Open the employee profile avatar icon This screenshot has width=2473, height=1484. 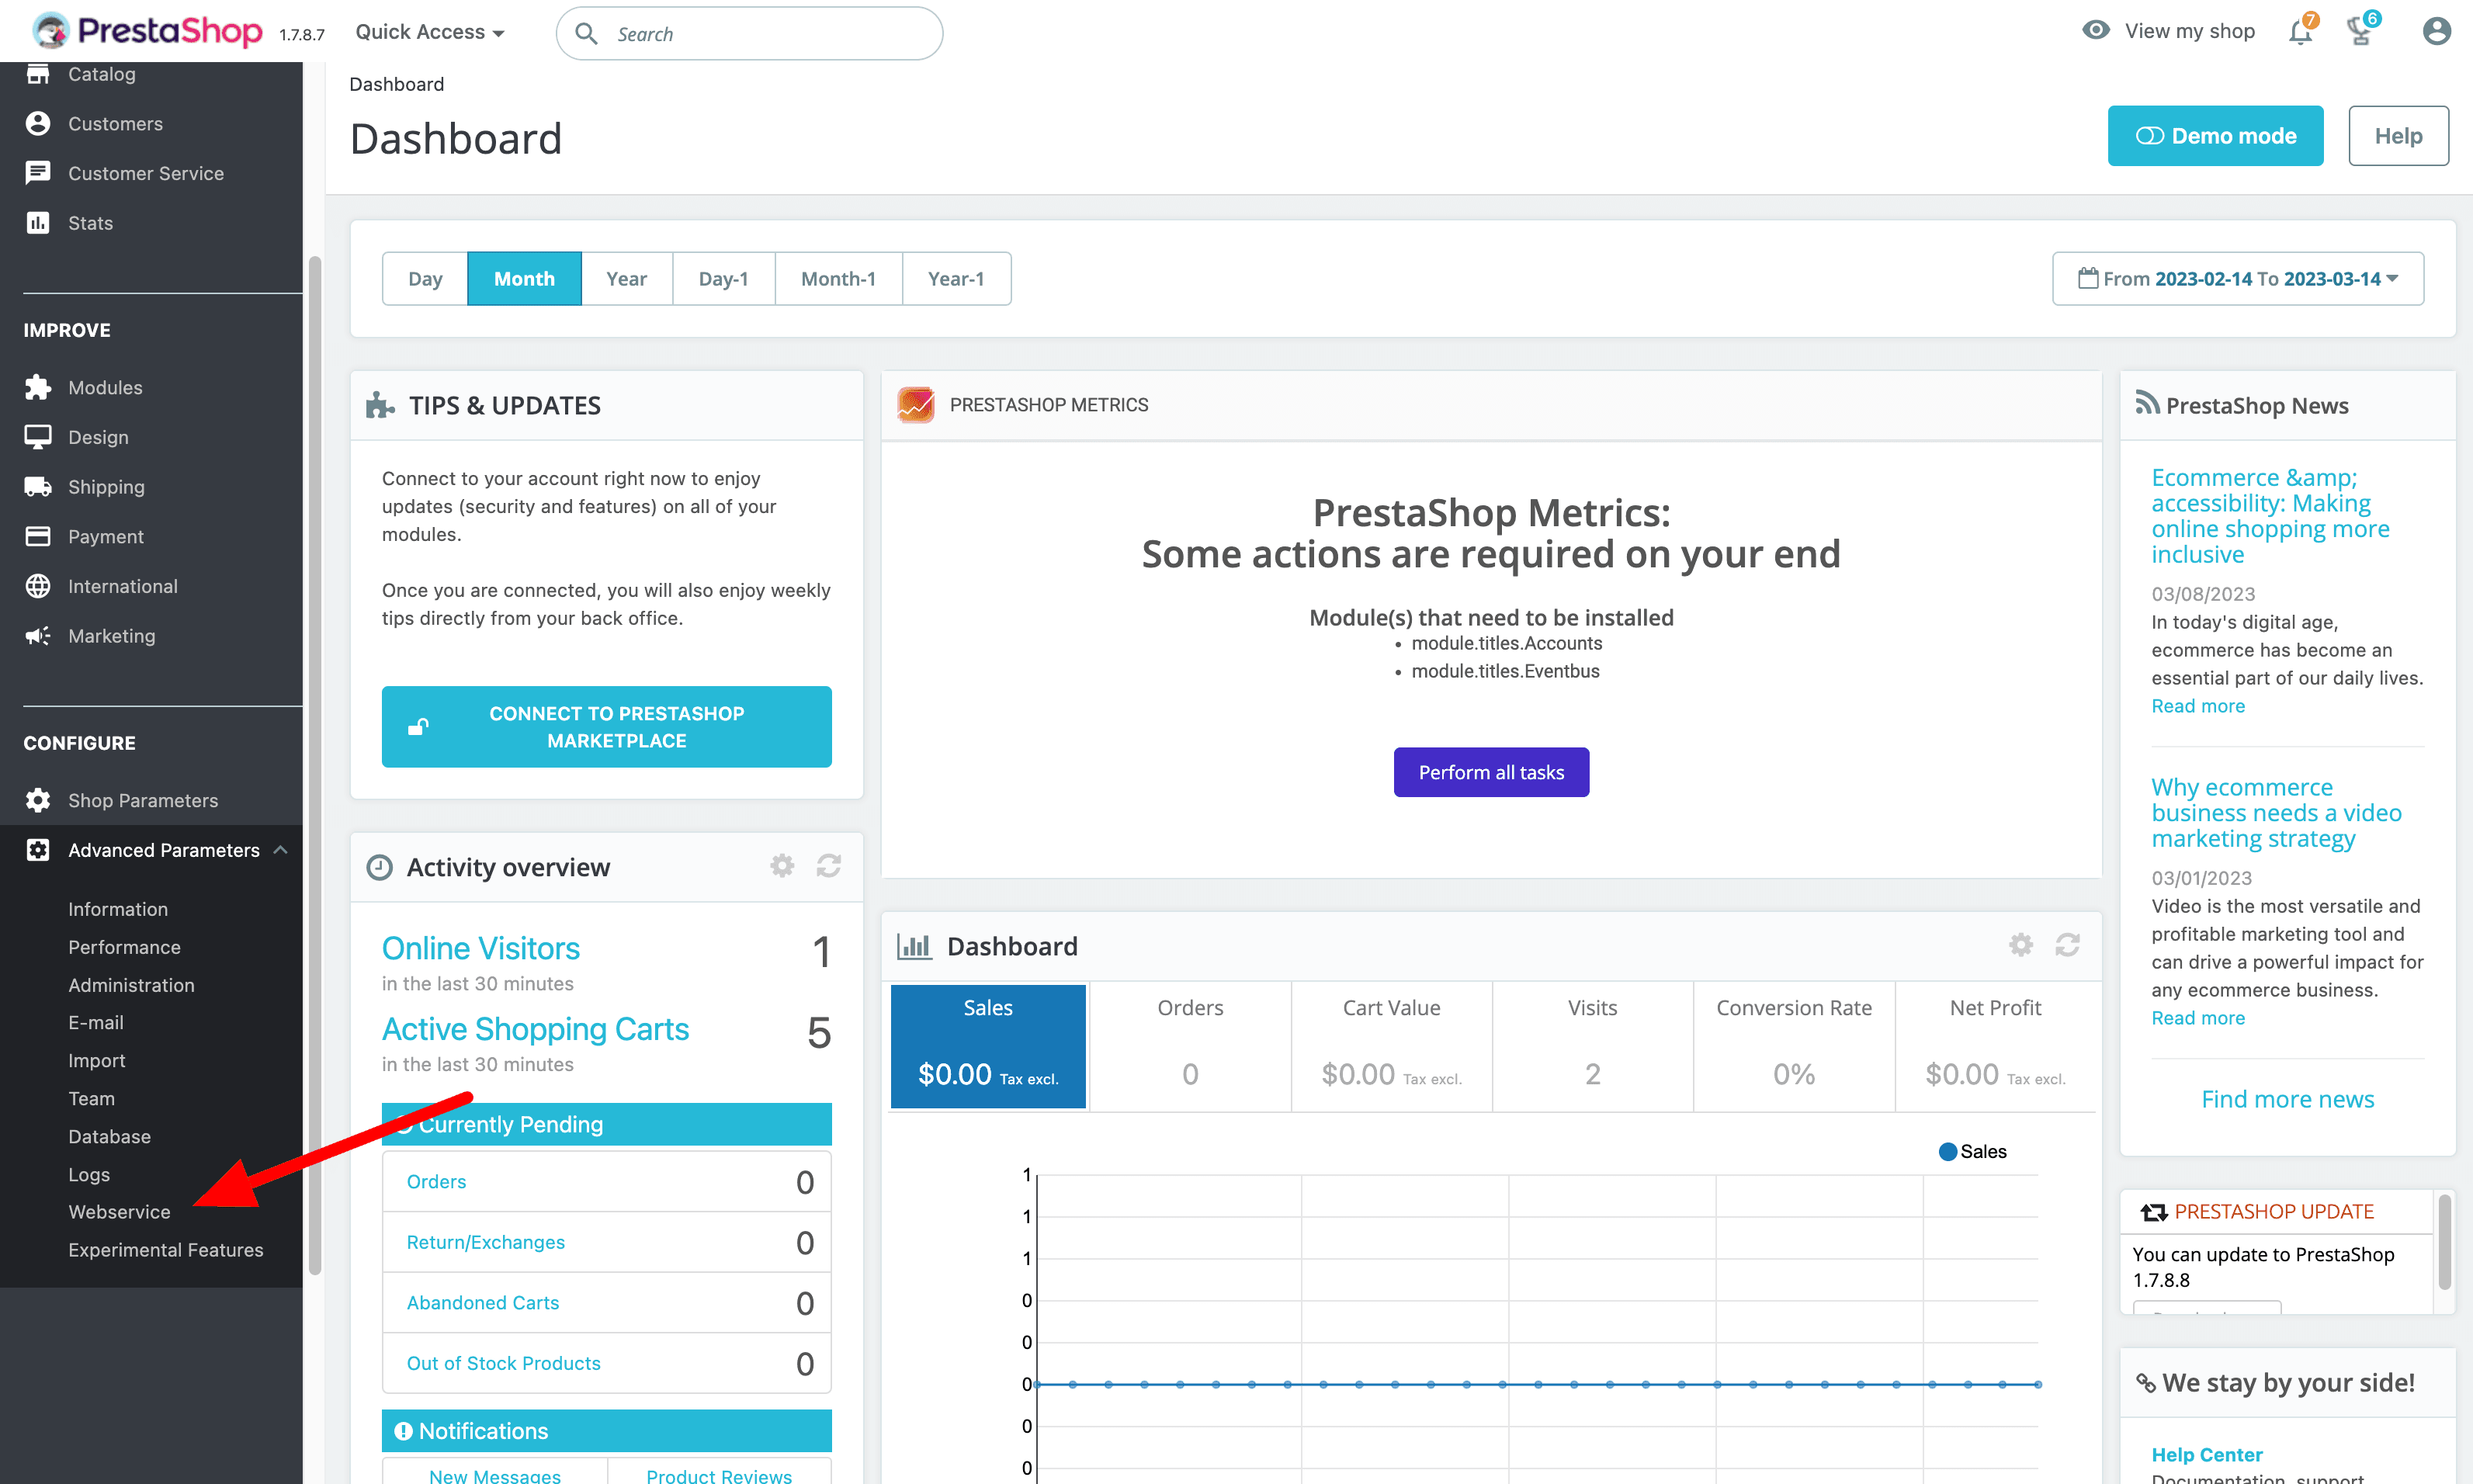coord(2436,32)
